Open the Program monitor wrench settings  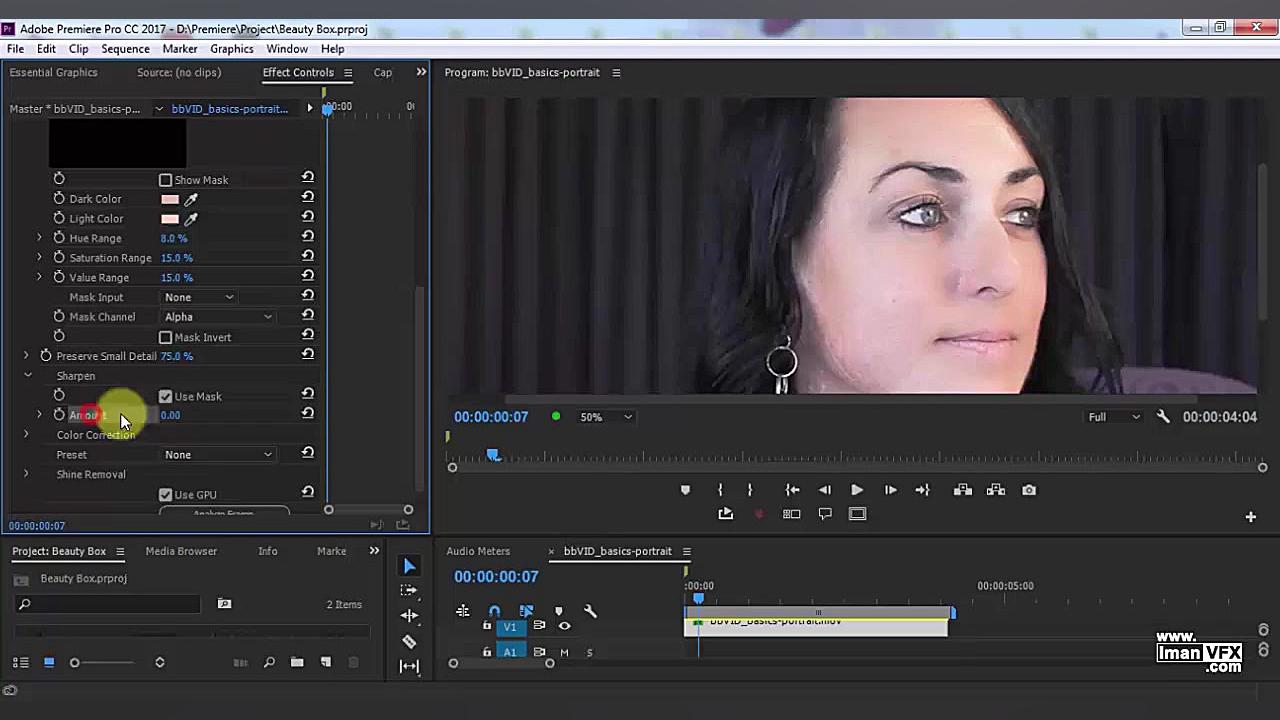point(1163,417)
